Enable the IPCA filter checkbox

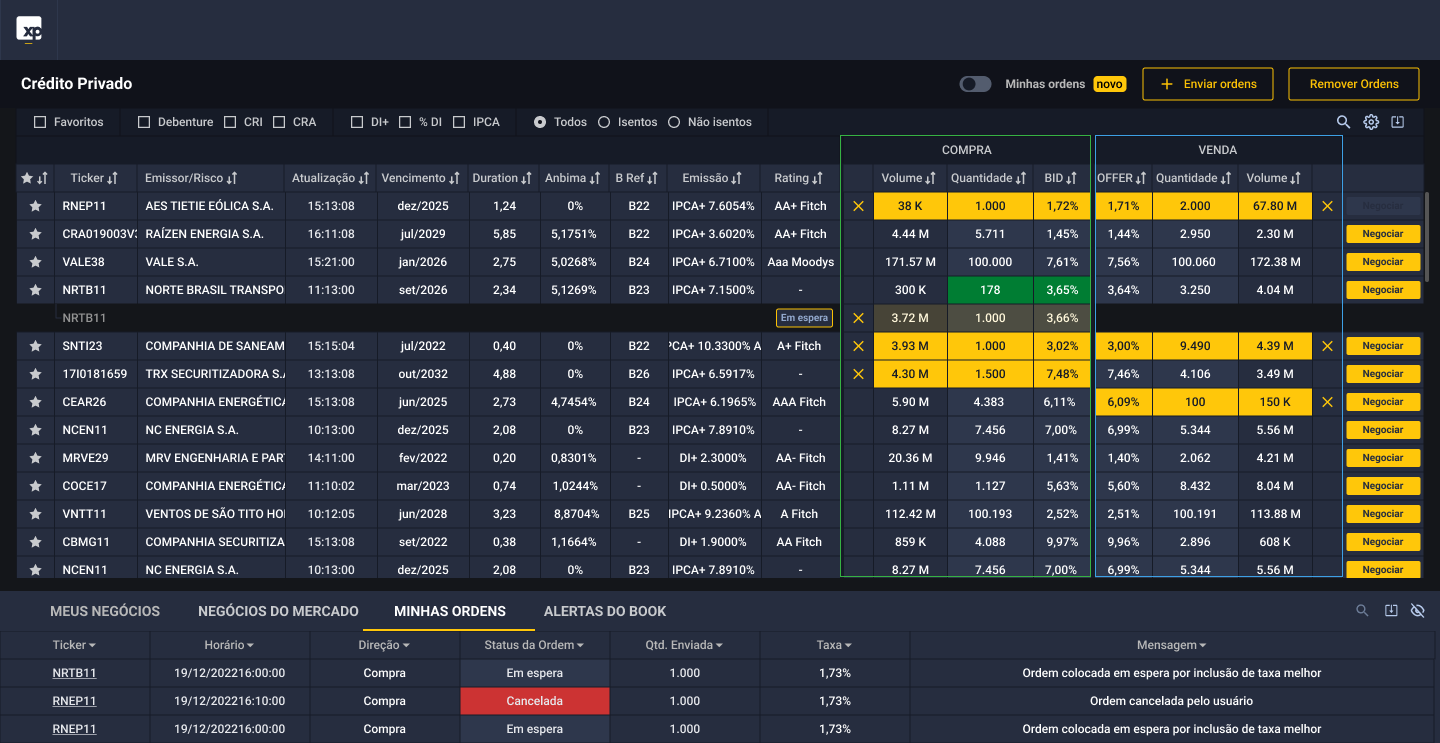(x=459, y=122)
